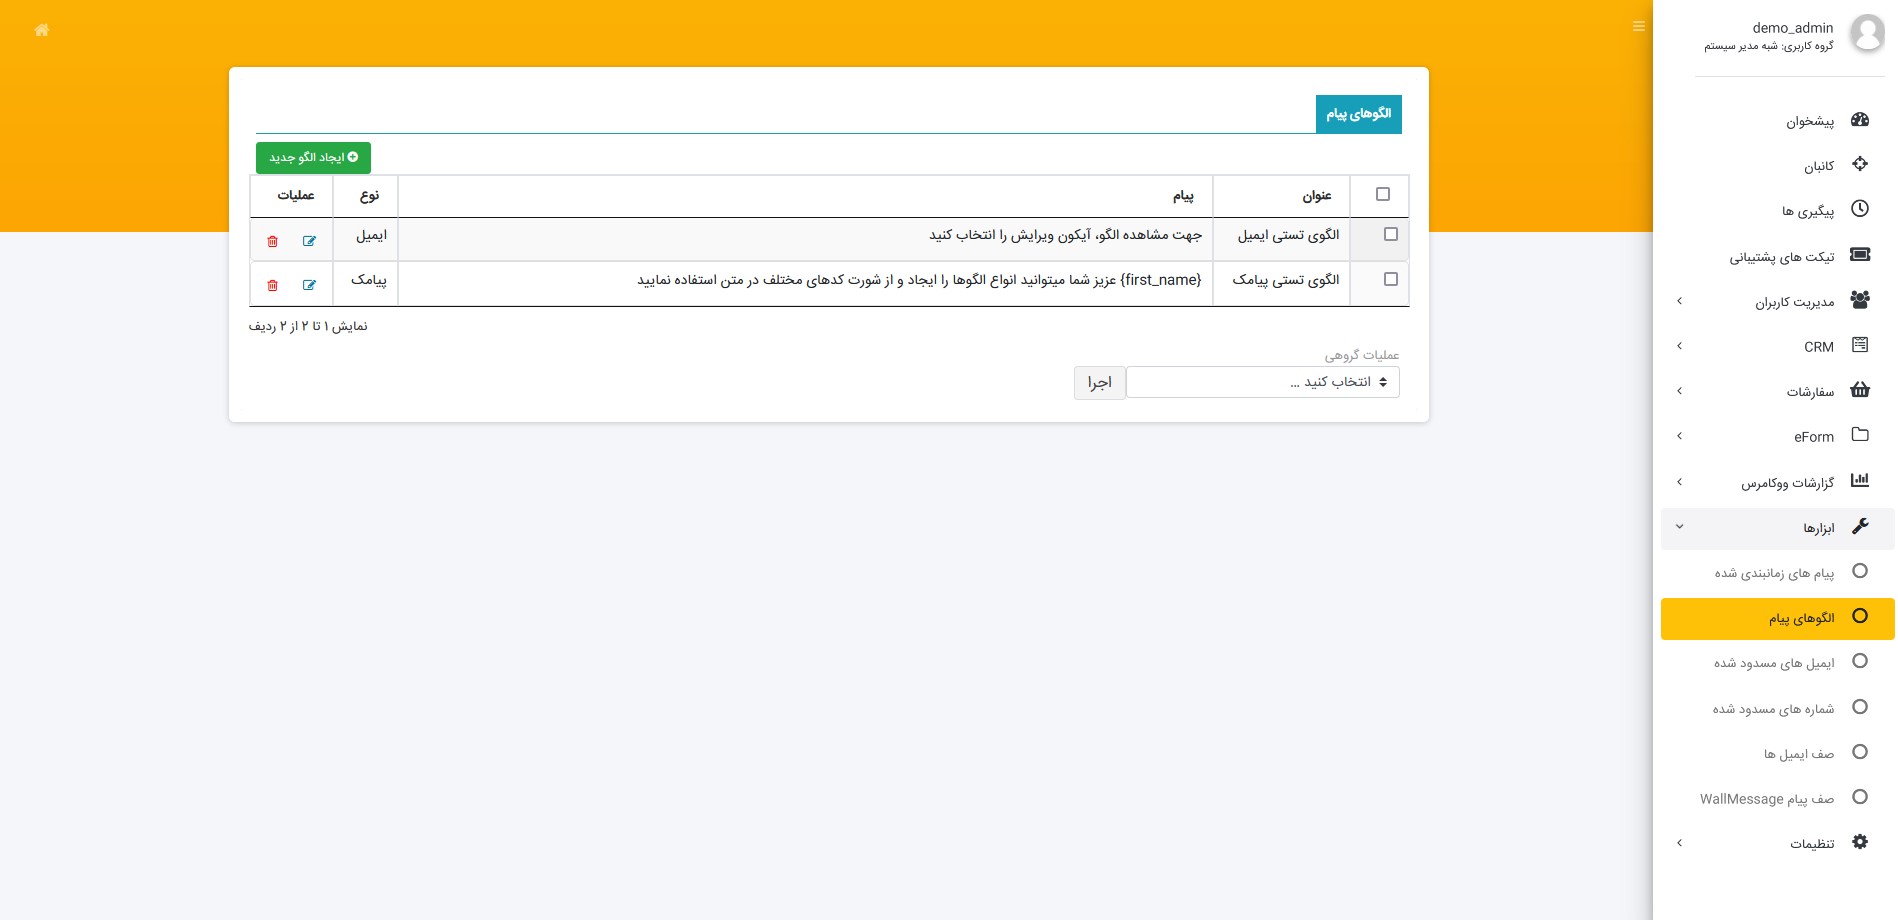Click the edit icon for the SMS template row

click(309, 285)
